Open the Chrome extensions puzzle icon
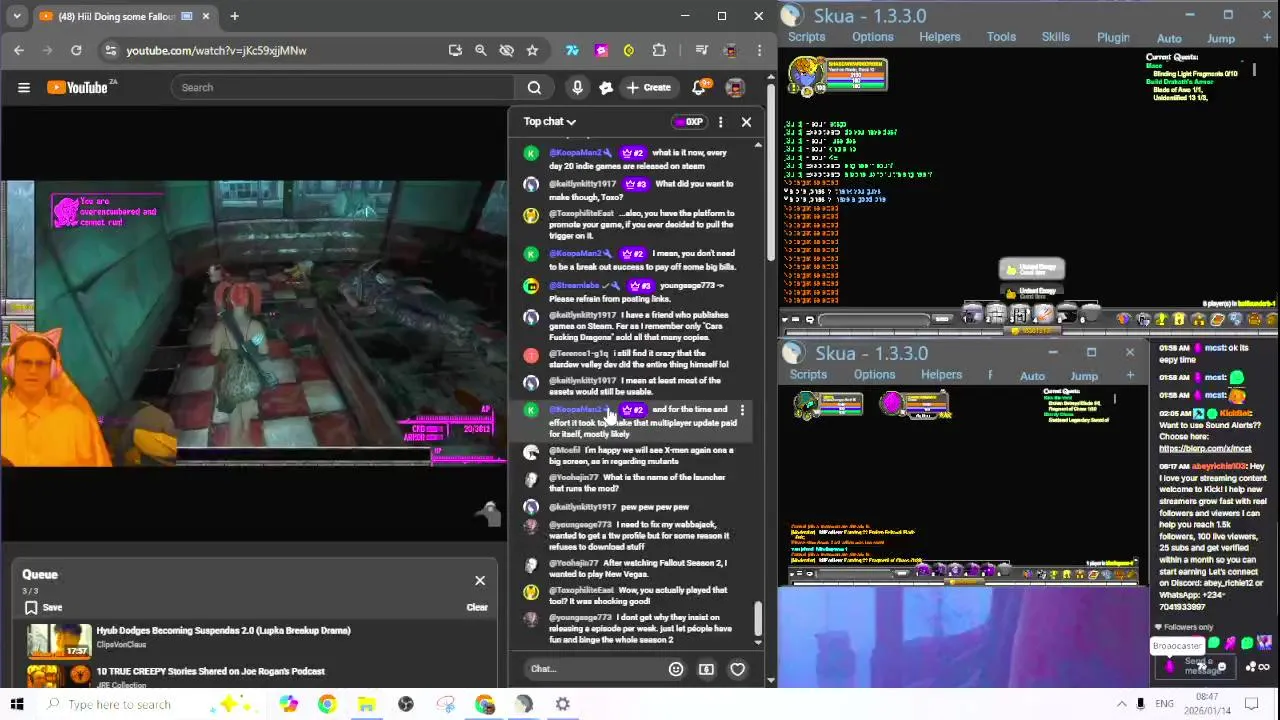Image resolution: width=1280 pixels, height=720 pixels. [659, 50]
